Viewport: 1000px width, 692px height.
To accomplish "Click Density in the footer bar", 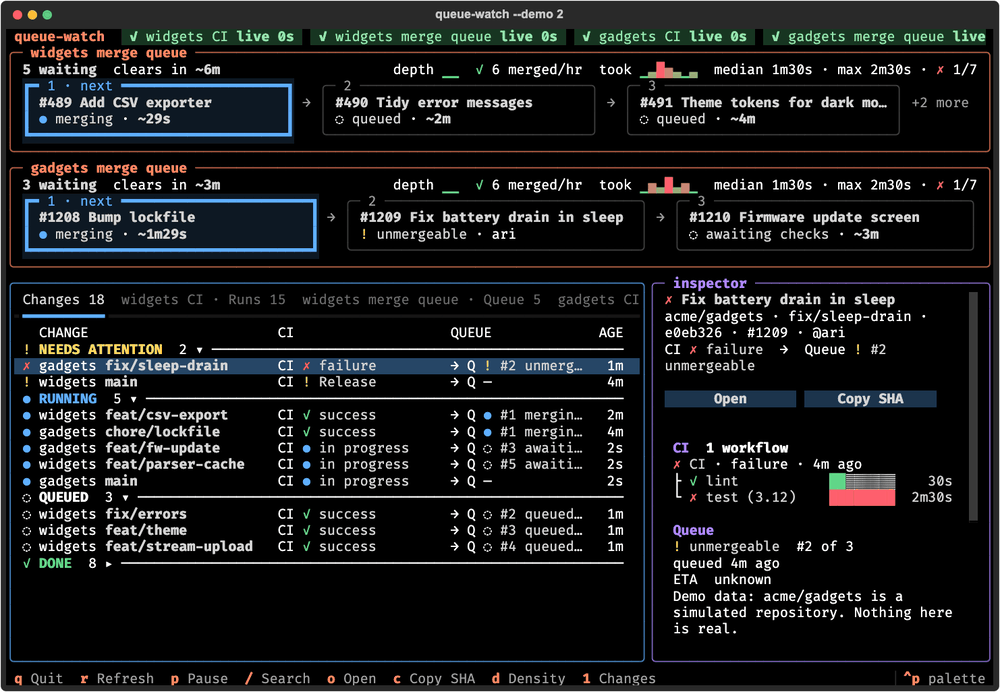I will [x=529, y=679].
